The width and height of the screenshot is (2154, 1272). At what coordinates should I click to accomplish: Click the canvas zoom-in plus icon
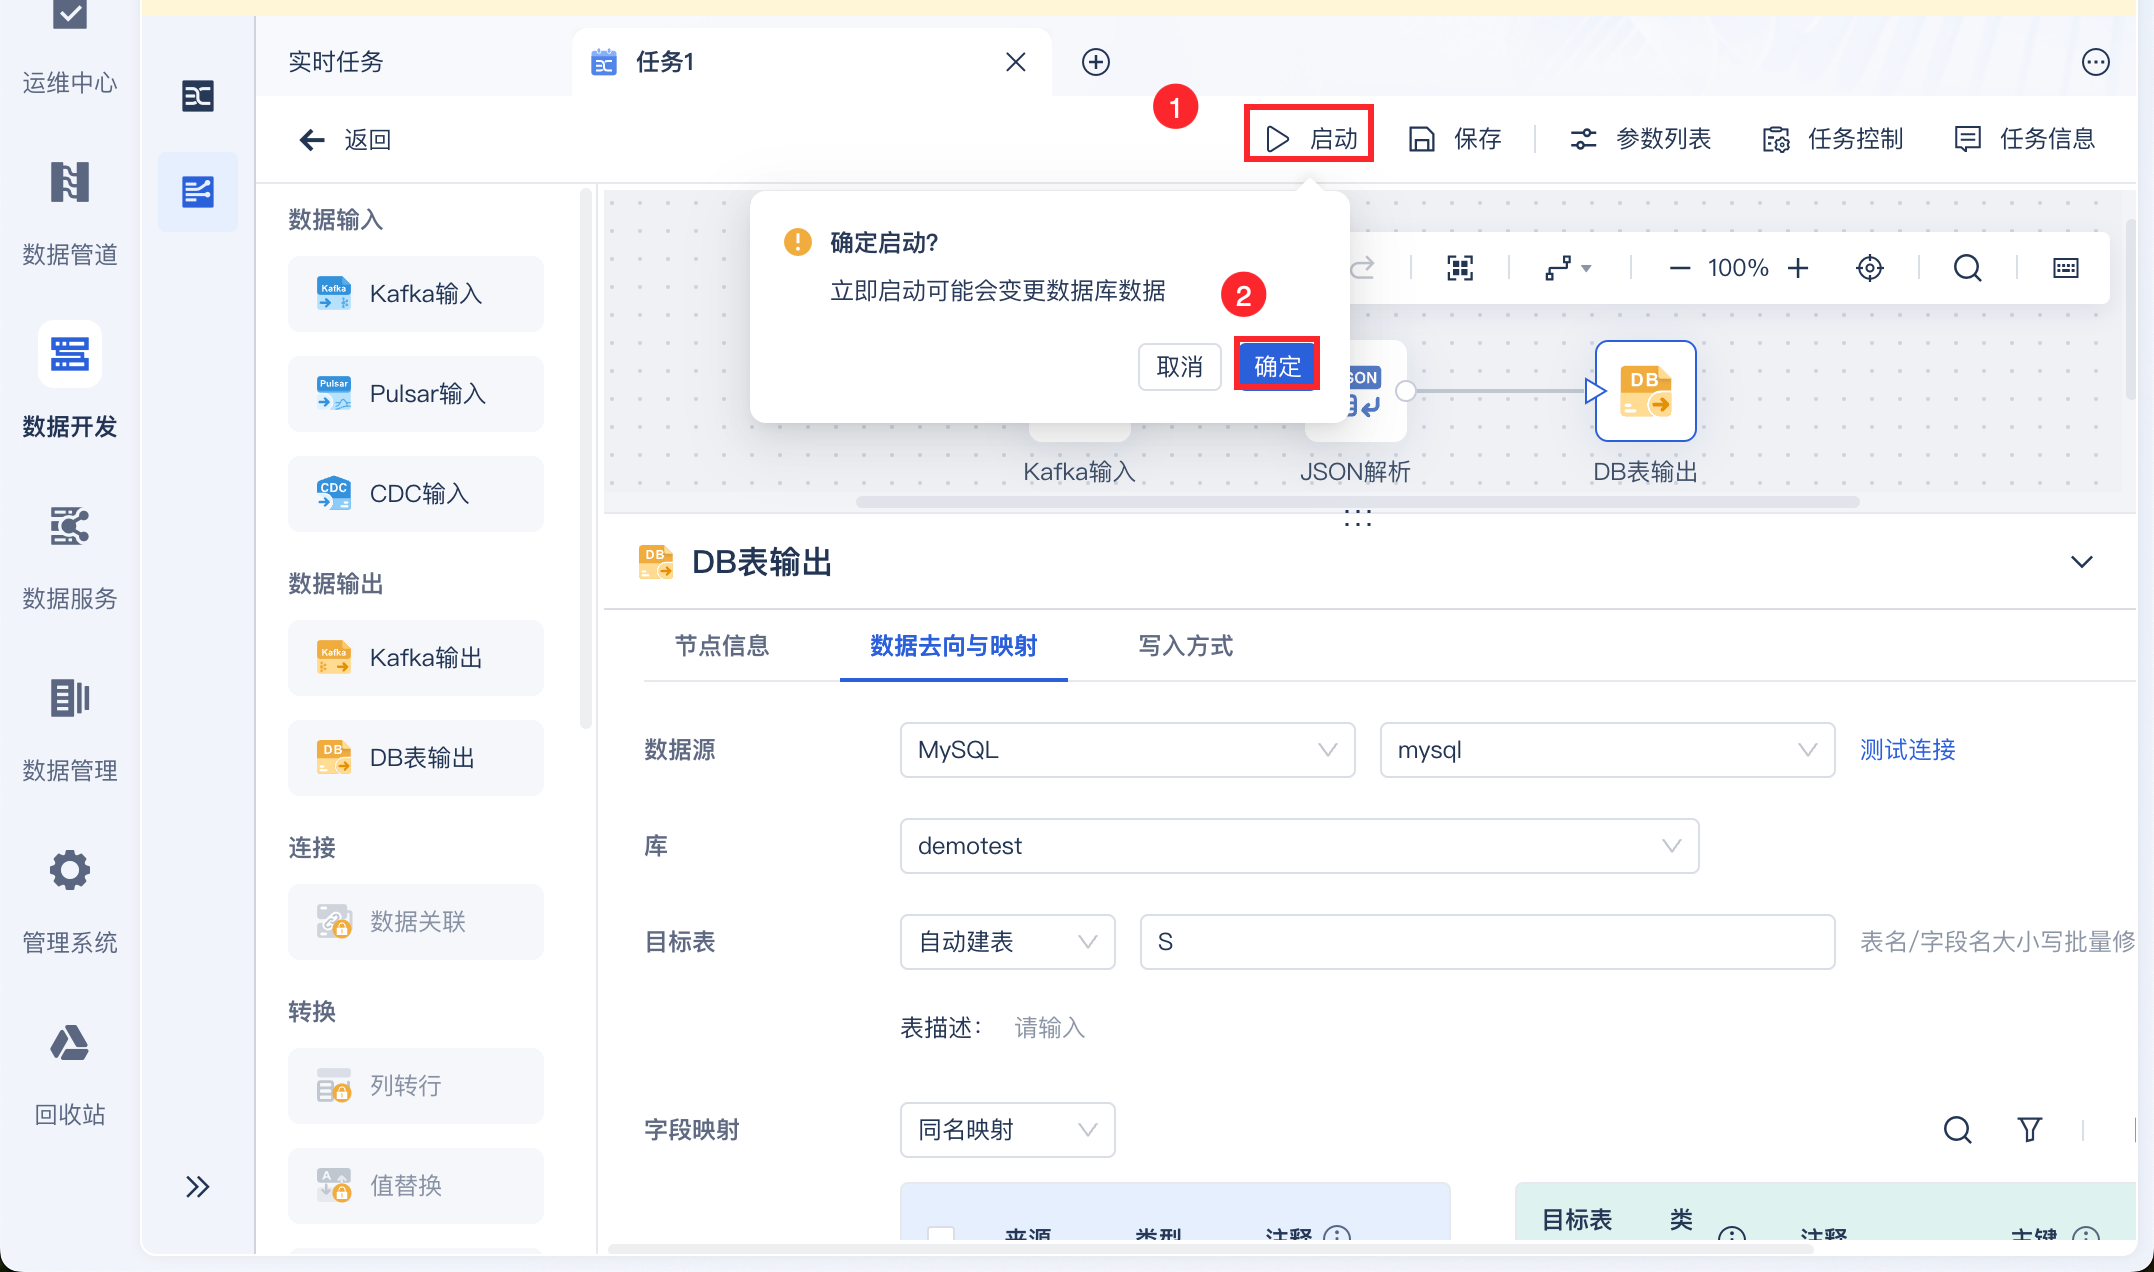click(x=1798, y=268)
